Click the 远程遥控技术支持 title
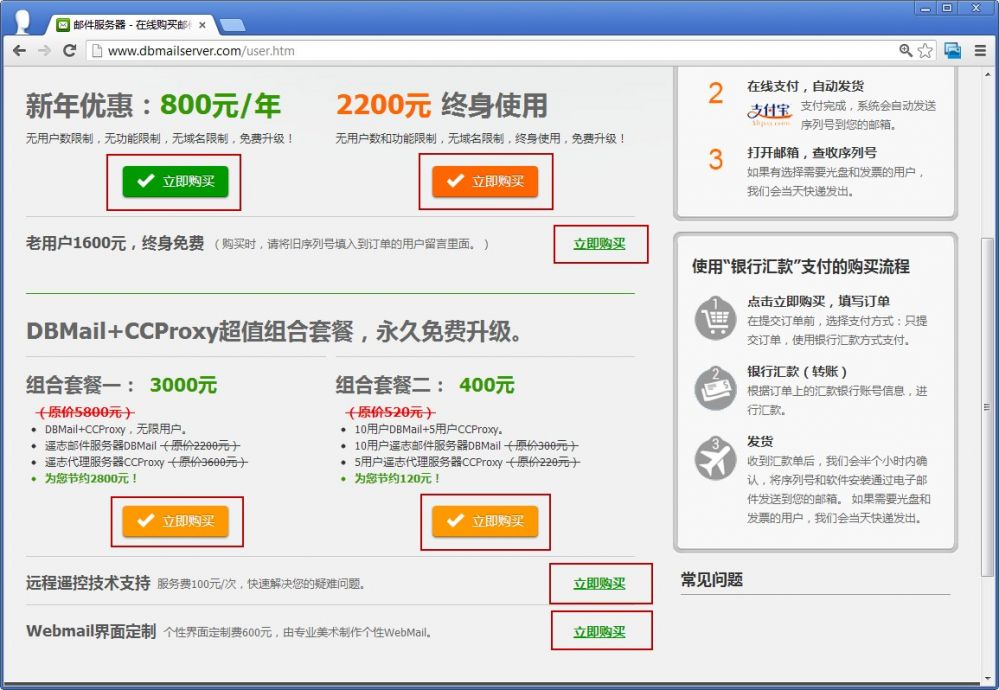Viewport: 999px width, 690px height. click(x=88, y=583)
